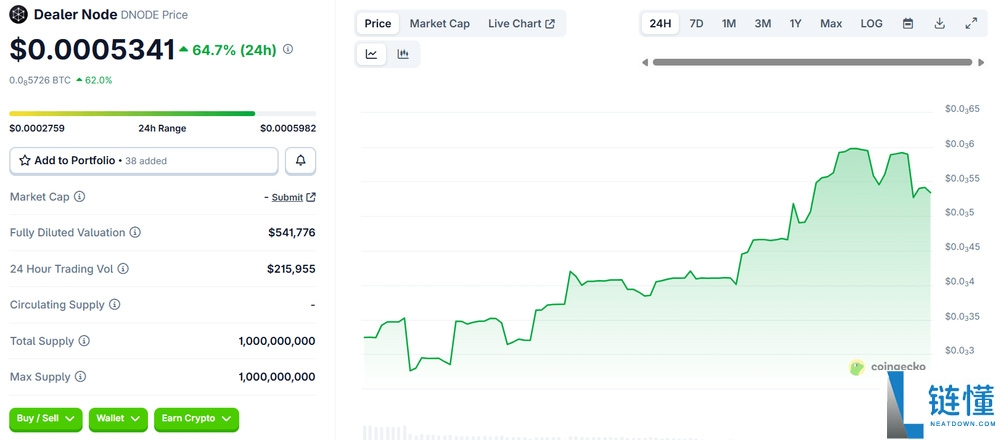
Task: Download chart data icon
Action: pyautogui.click(x=939, y=23)
